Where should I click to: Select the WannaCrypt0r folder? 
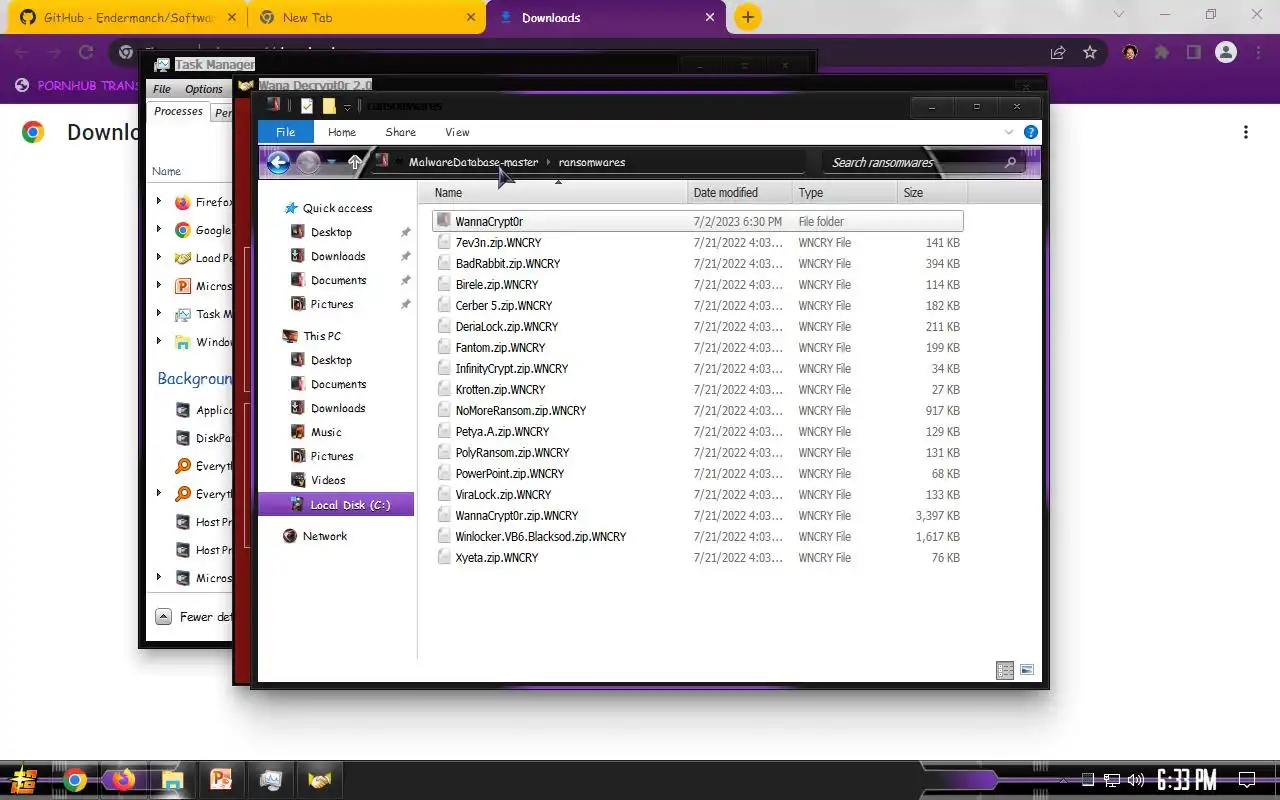[698, 221]
